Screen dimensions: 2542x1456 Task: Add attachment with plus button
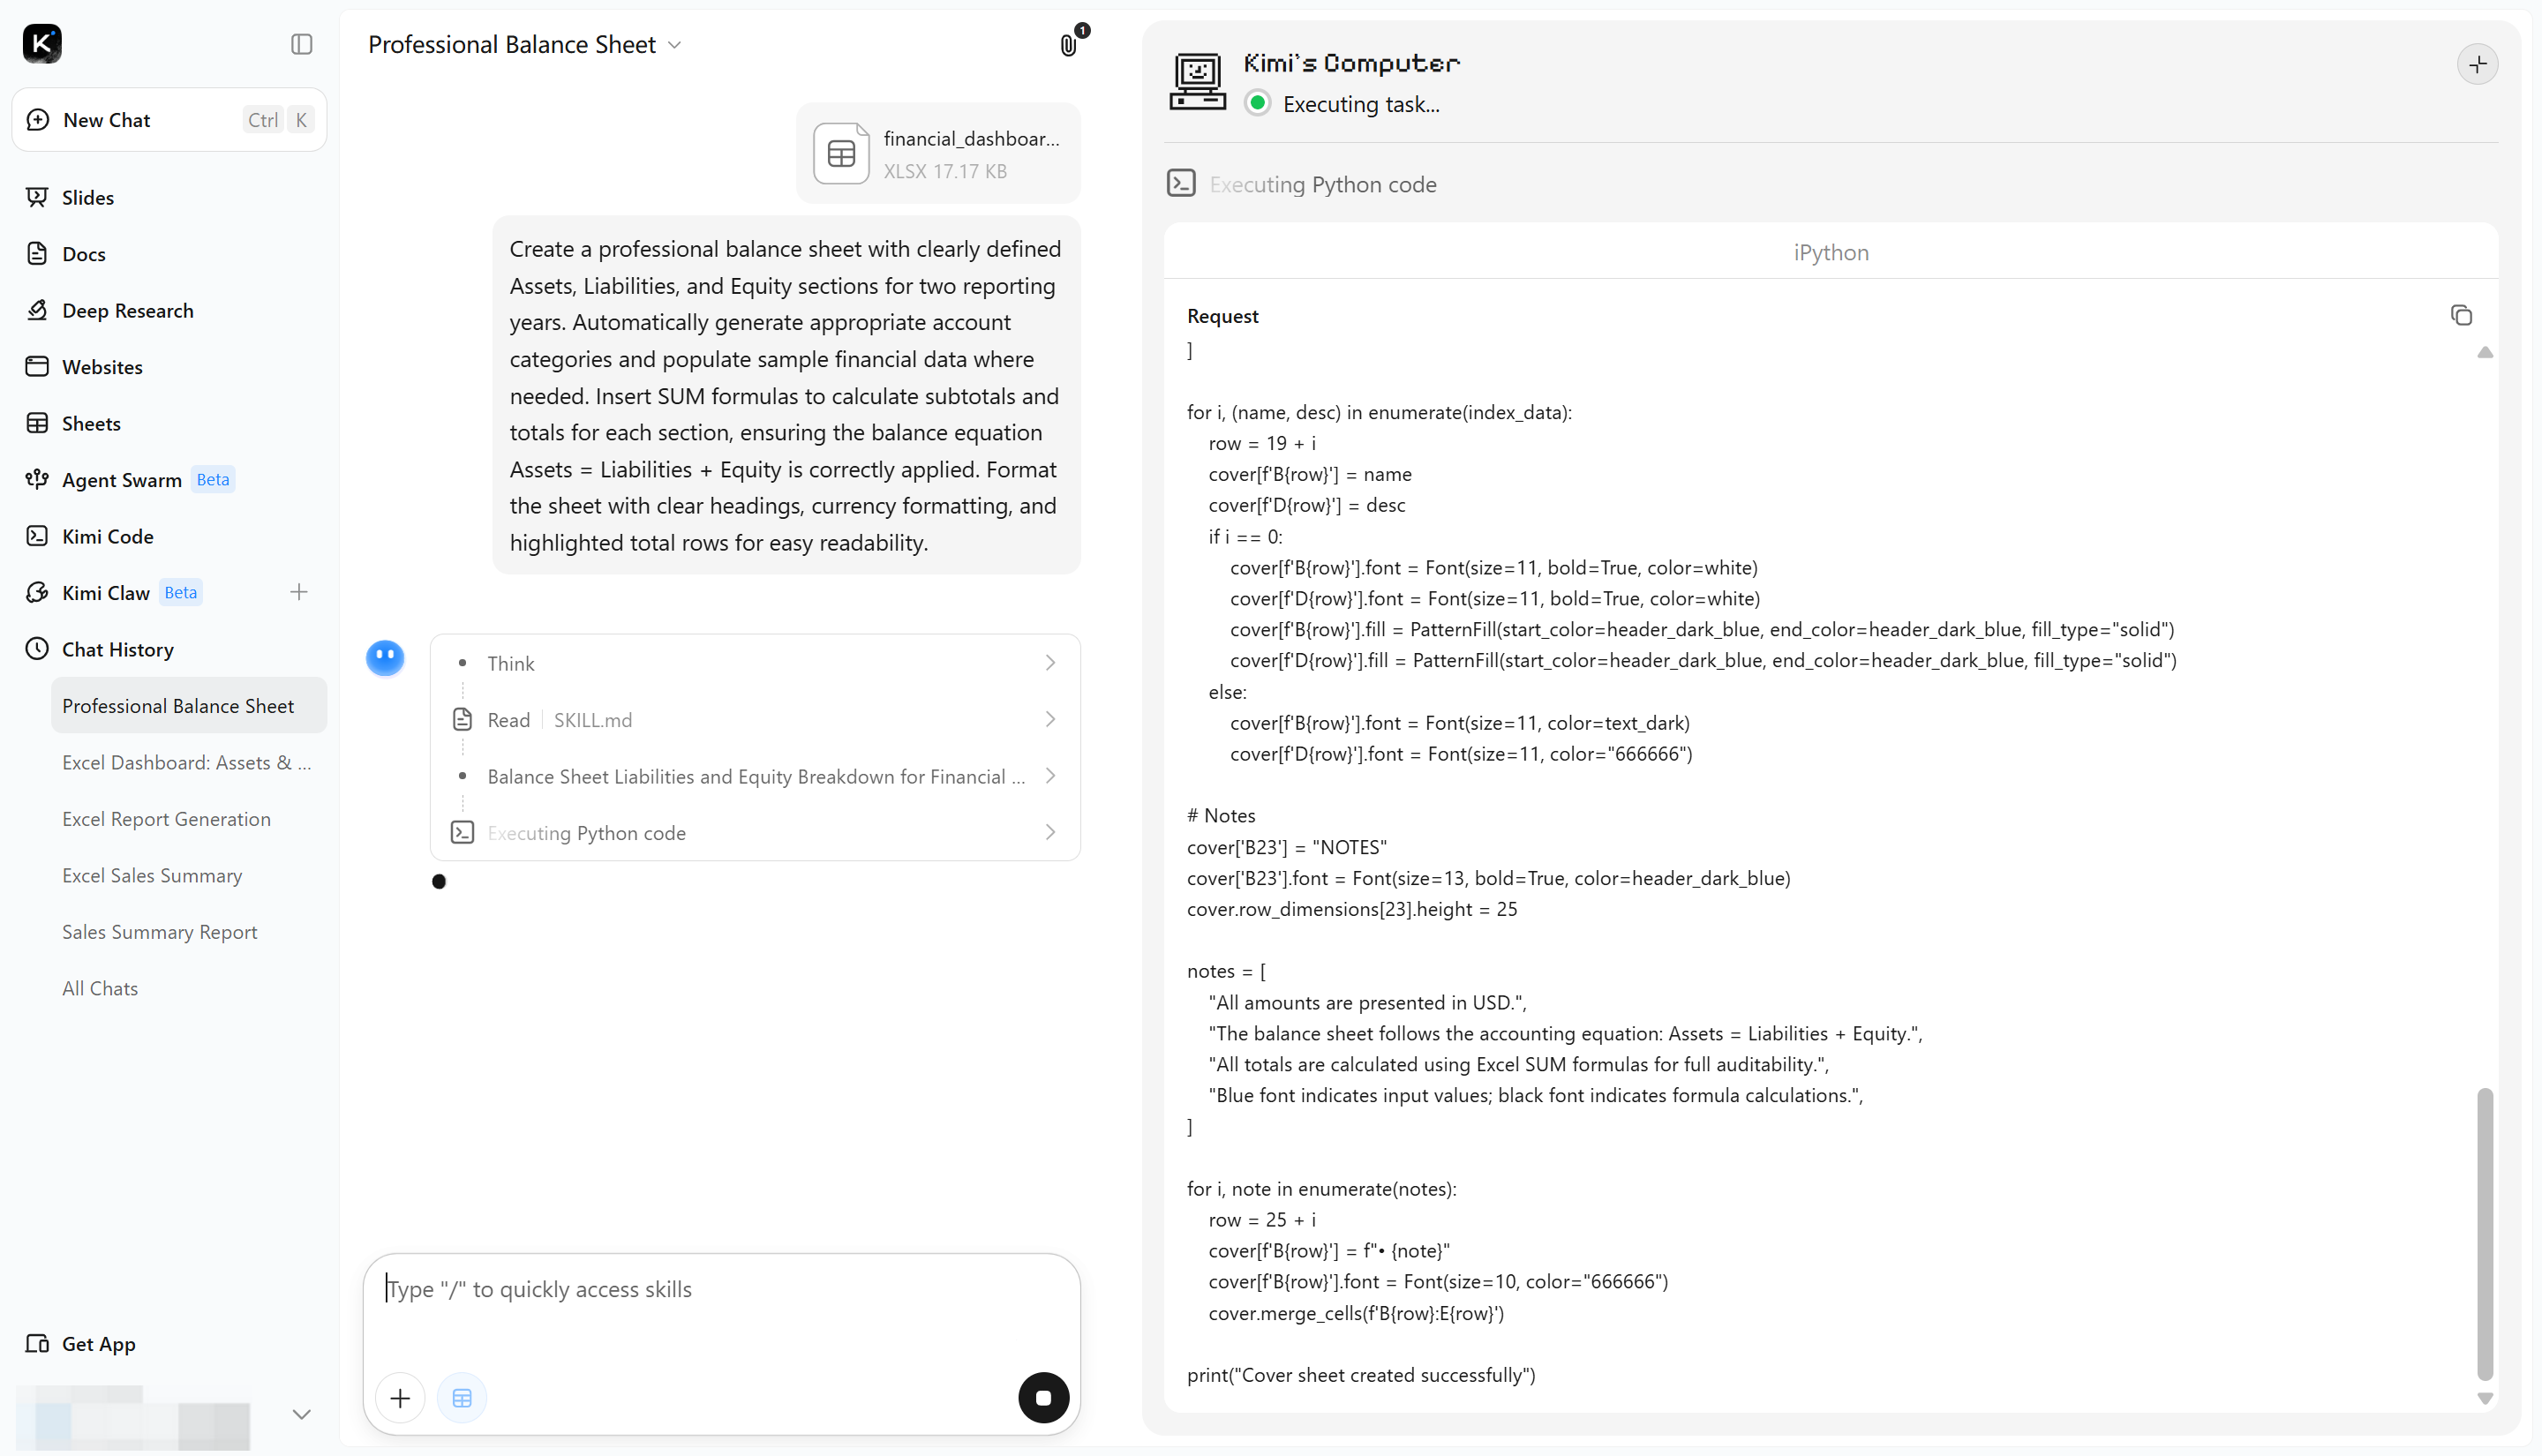[x=400, y=1397]
